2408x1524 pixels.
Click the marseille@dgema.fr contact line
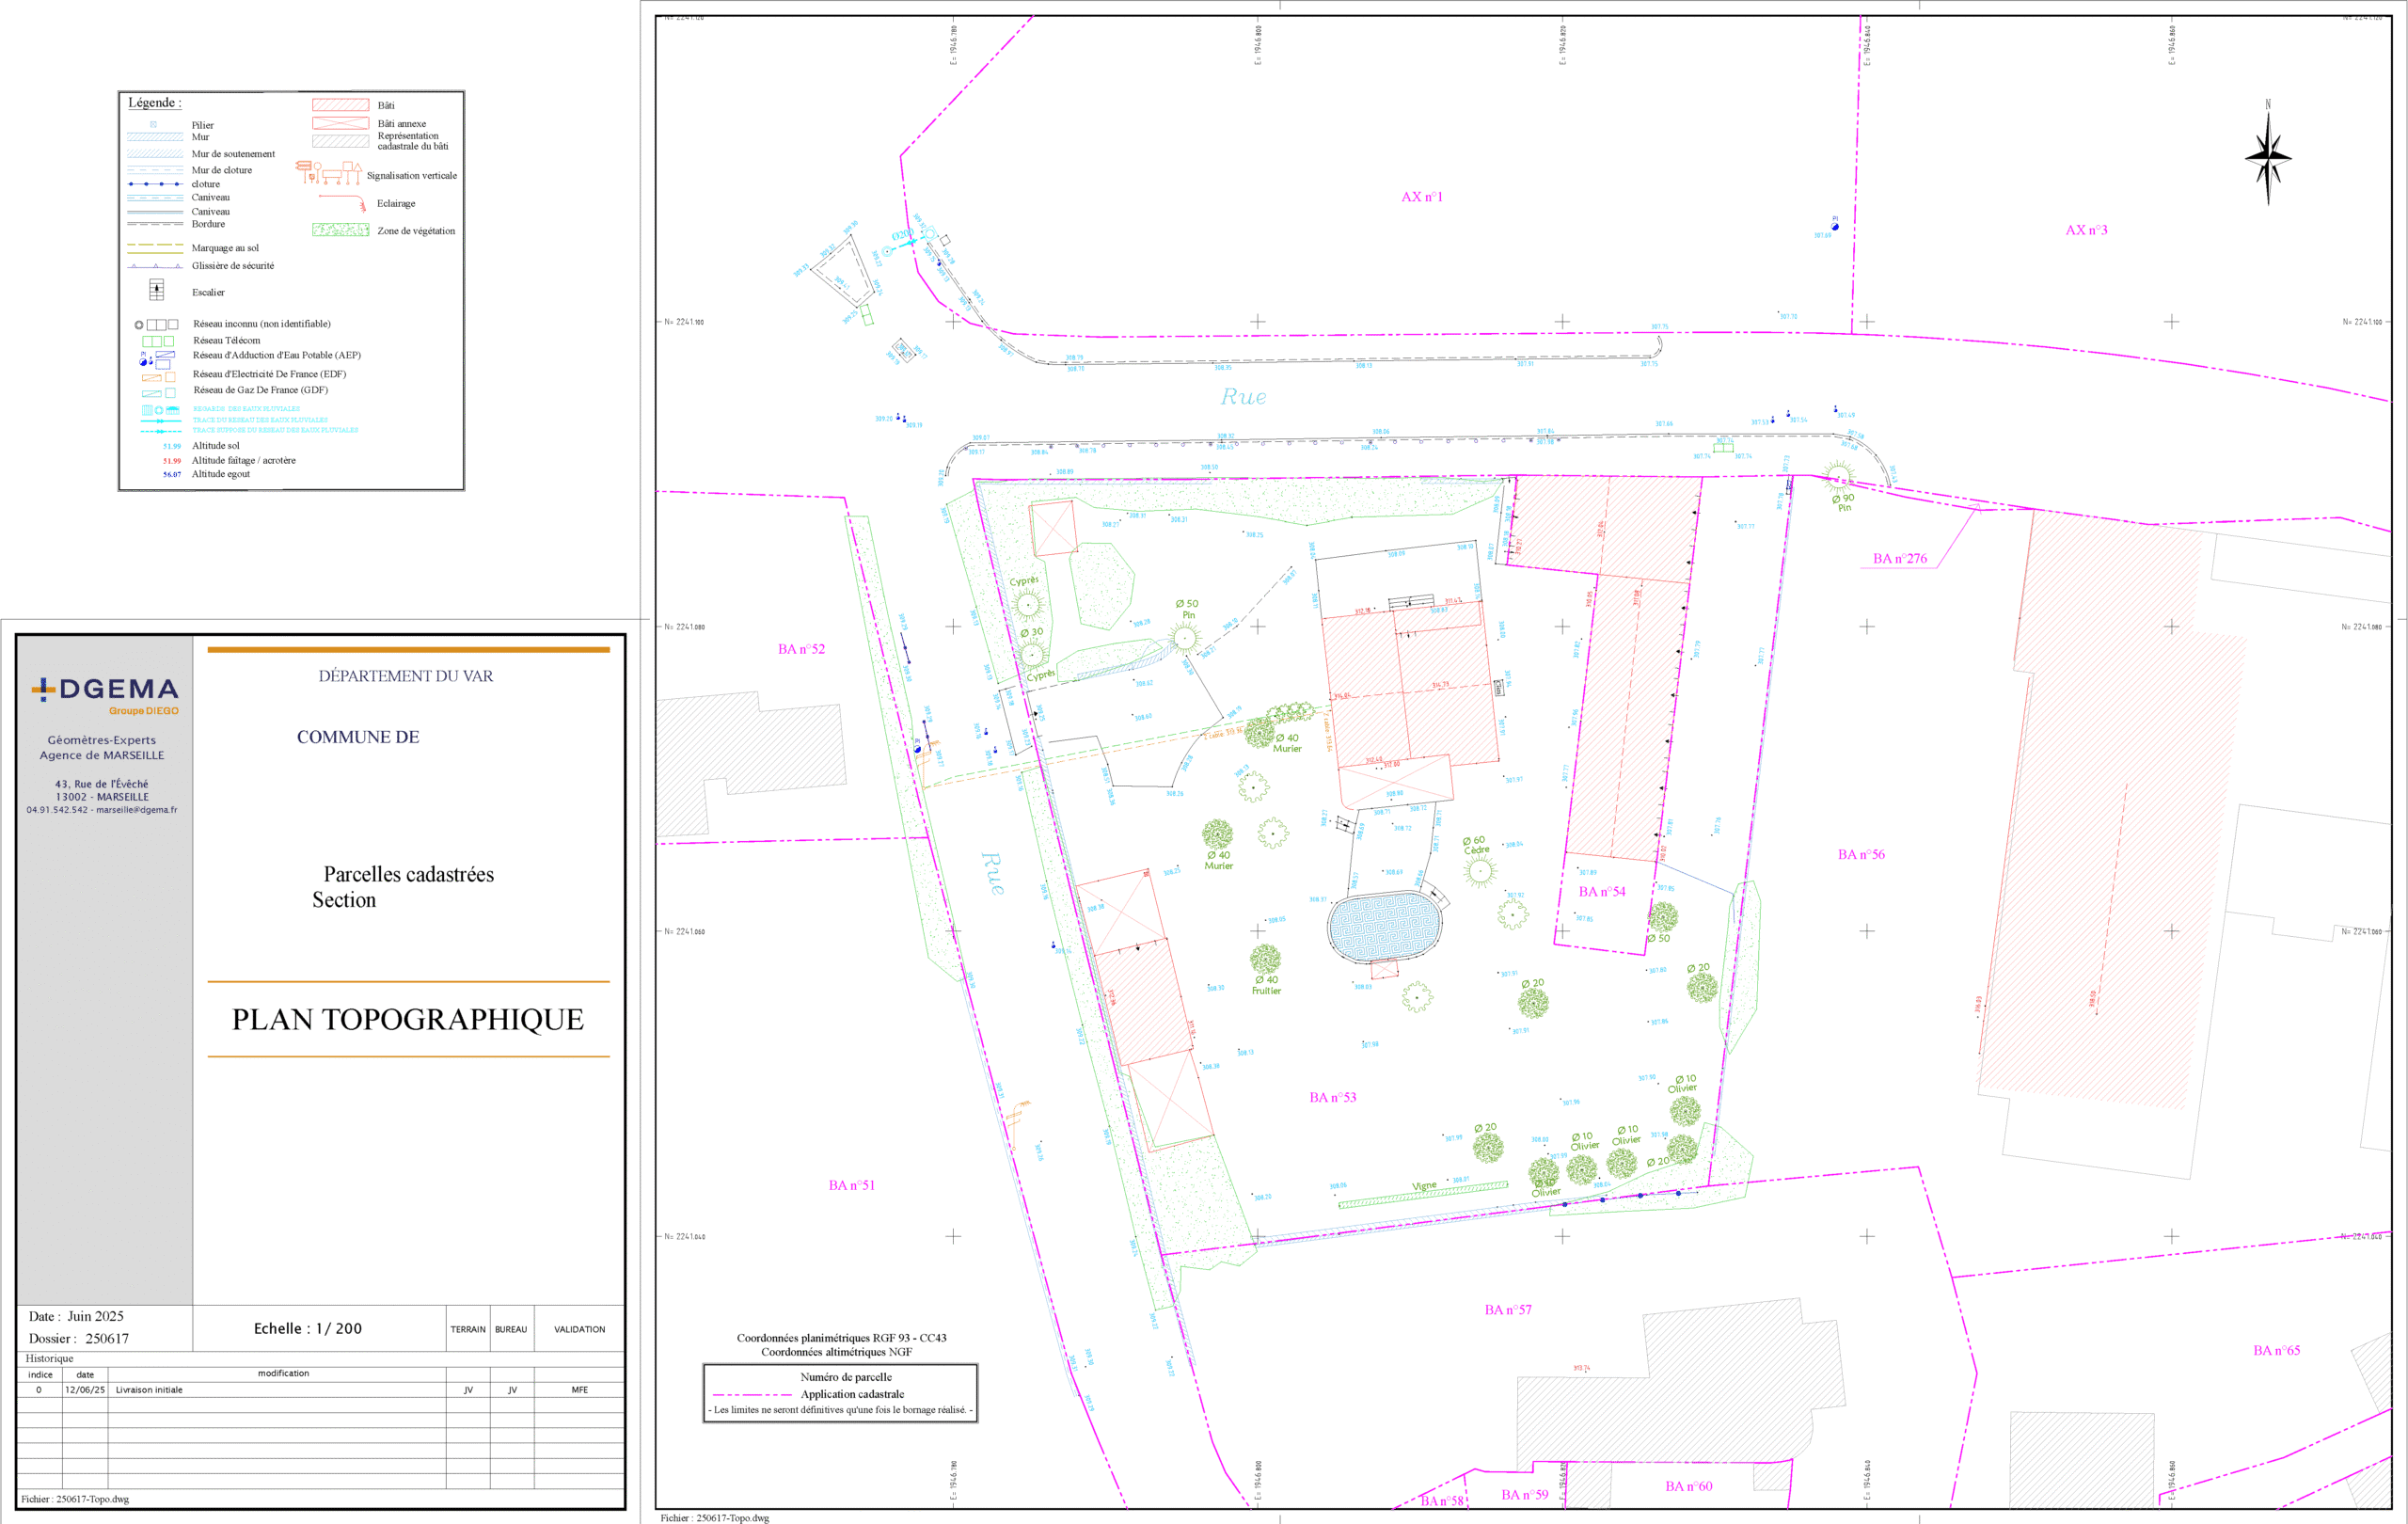click(x=101, y=810)
